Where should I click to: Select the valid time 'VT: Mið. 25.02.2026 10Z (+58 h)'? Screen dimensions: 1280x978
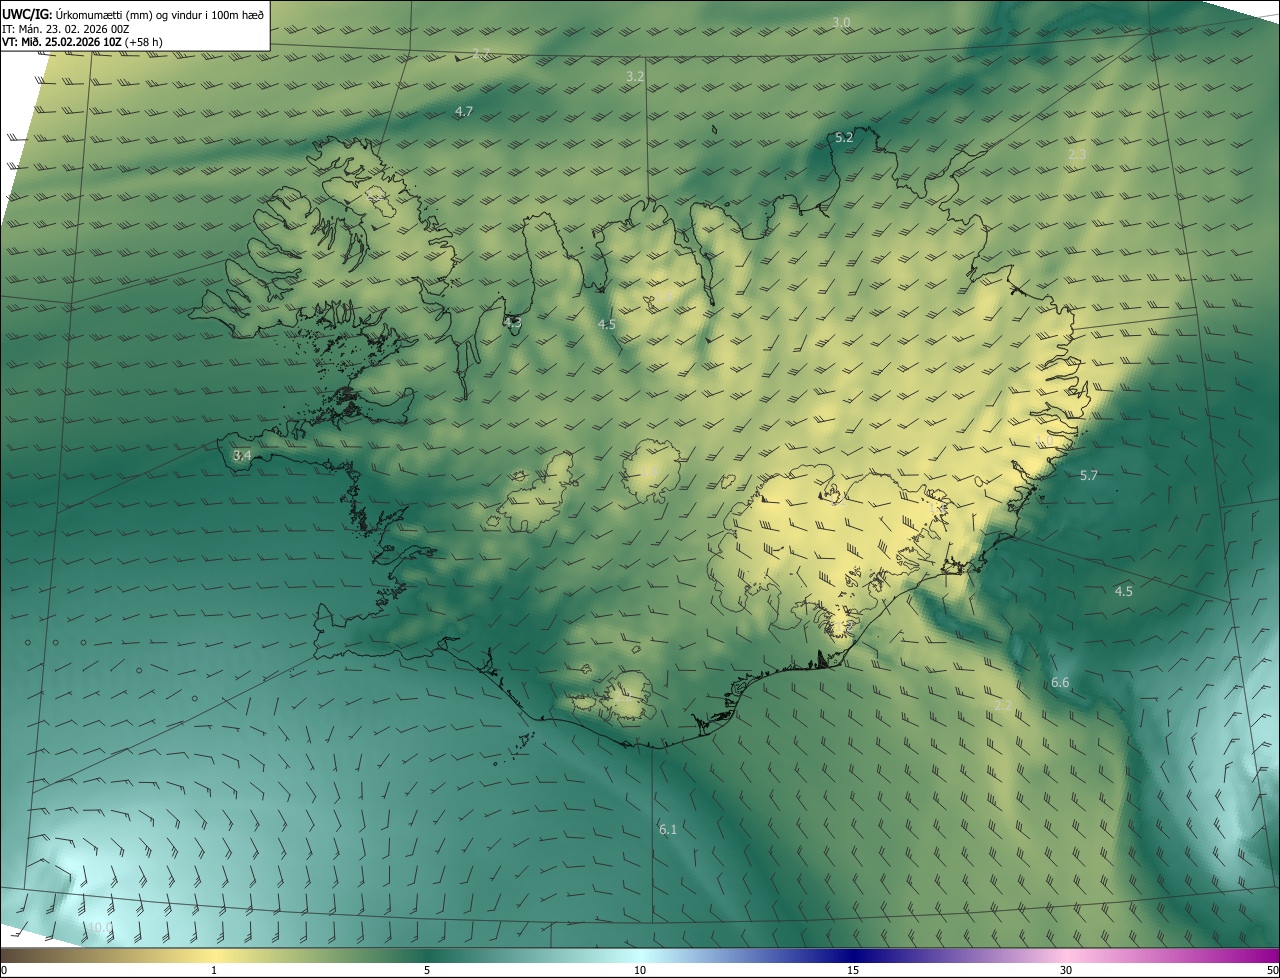pos(83,42)
